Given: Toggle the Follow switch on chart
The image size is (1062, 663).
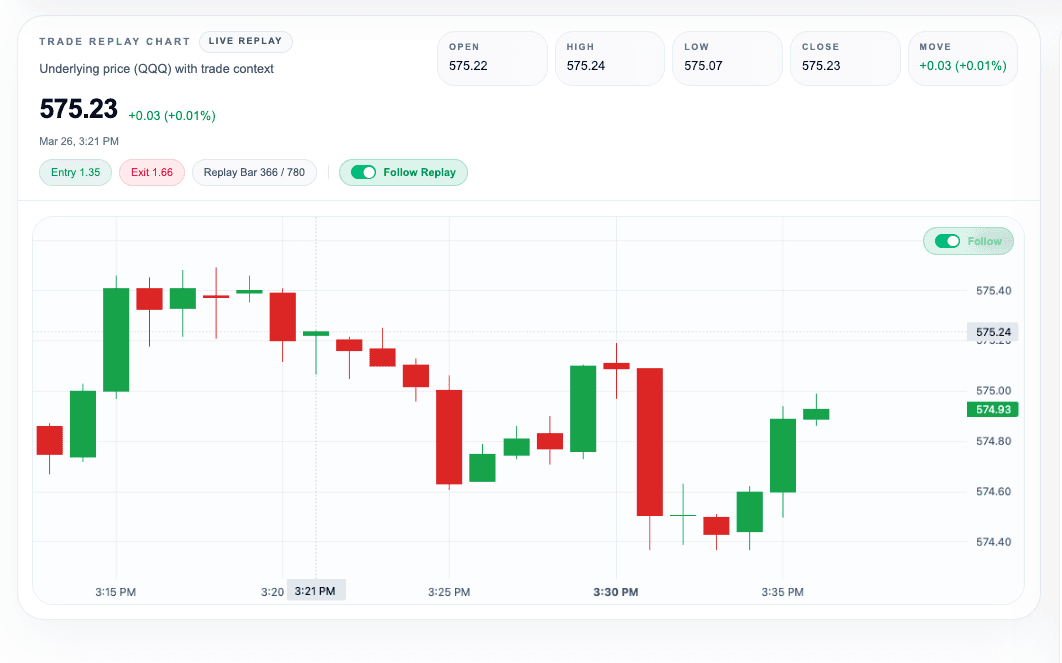Looking at the screenshot, I should 947,241.
